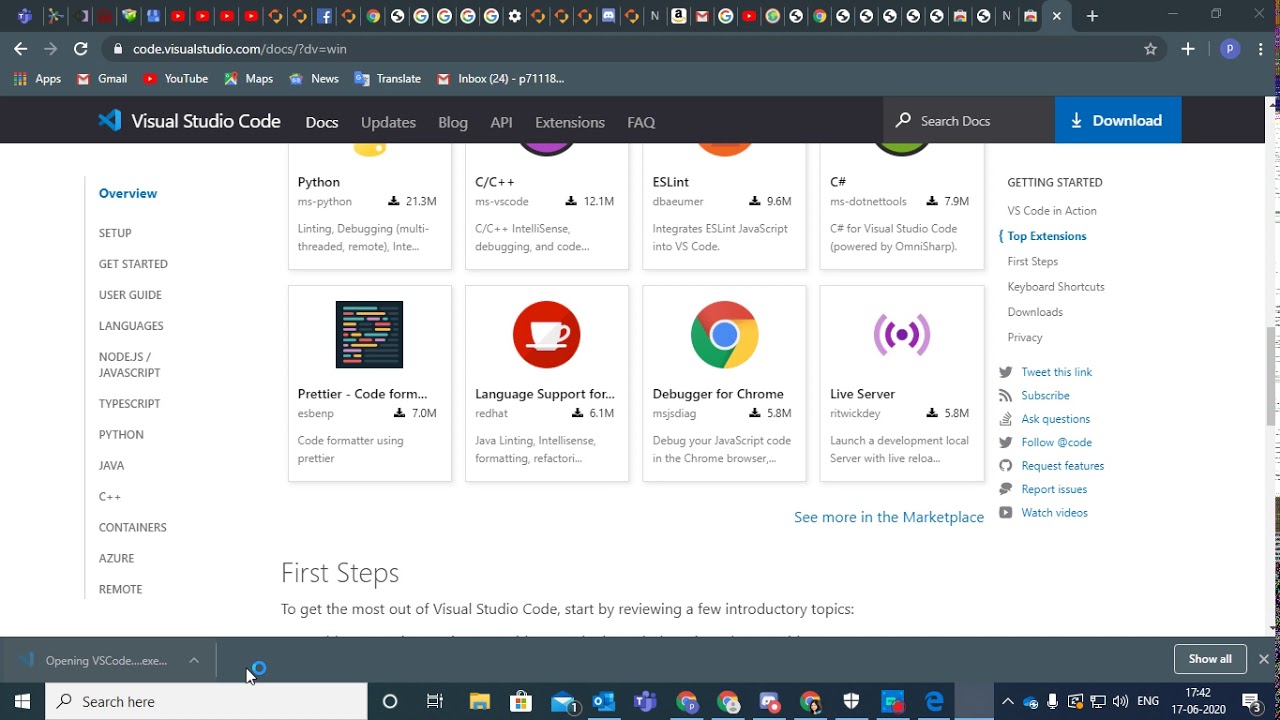The height and width of the screenshot is (720, 1280).
Task: Go back to the previous page
Action: pyautogui.click(x=21, y=49)
